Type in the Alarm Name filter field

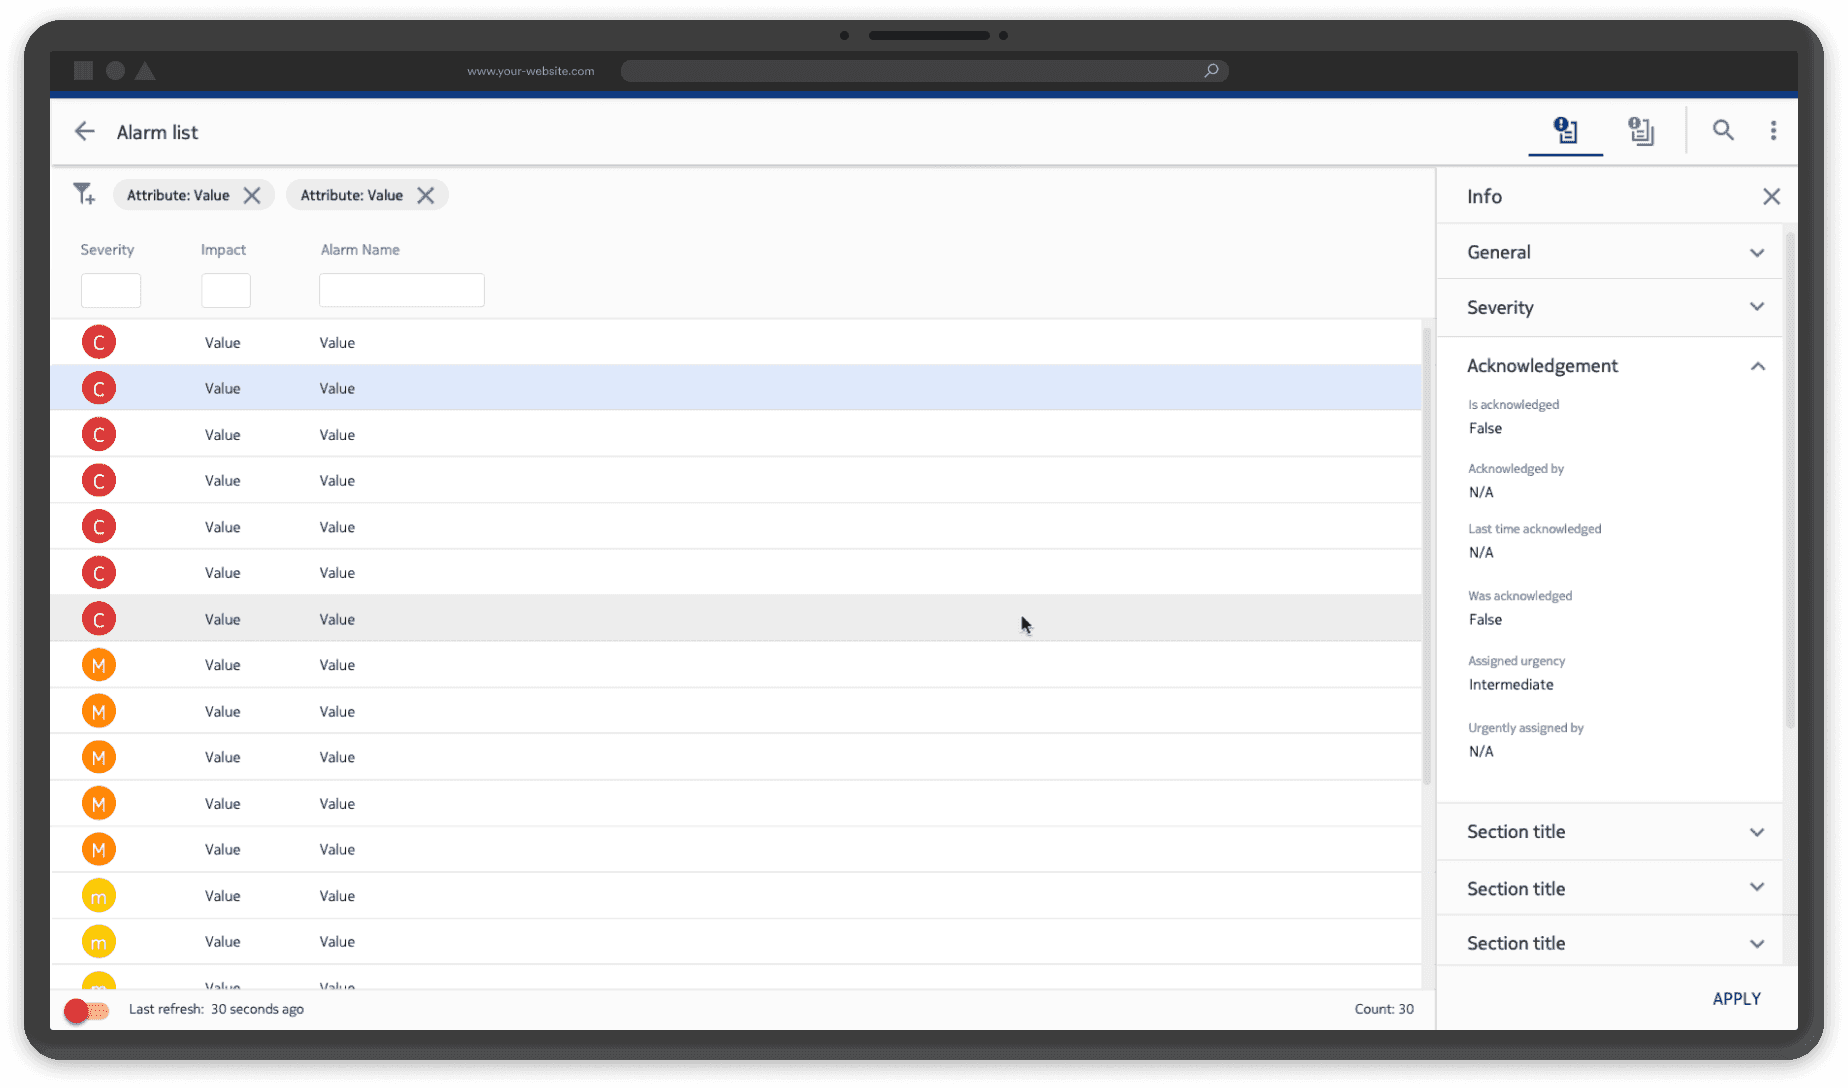[x=401, y=290]
